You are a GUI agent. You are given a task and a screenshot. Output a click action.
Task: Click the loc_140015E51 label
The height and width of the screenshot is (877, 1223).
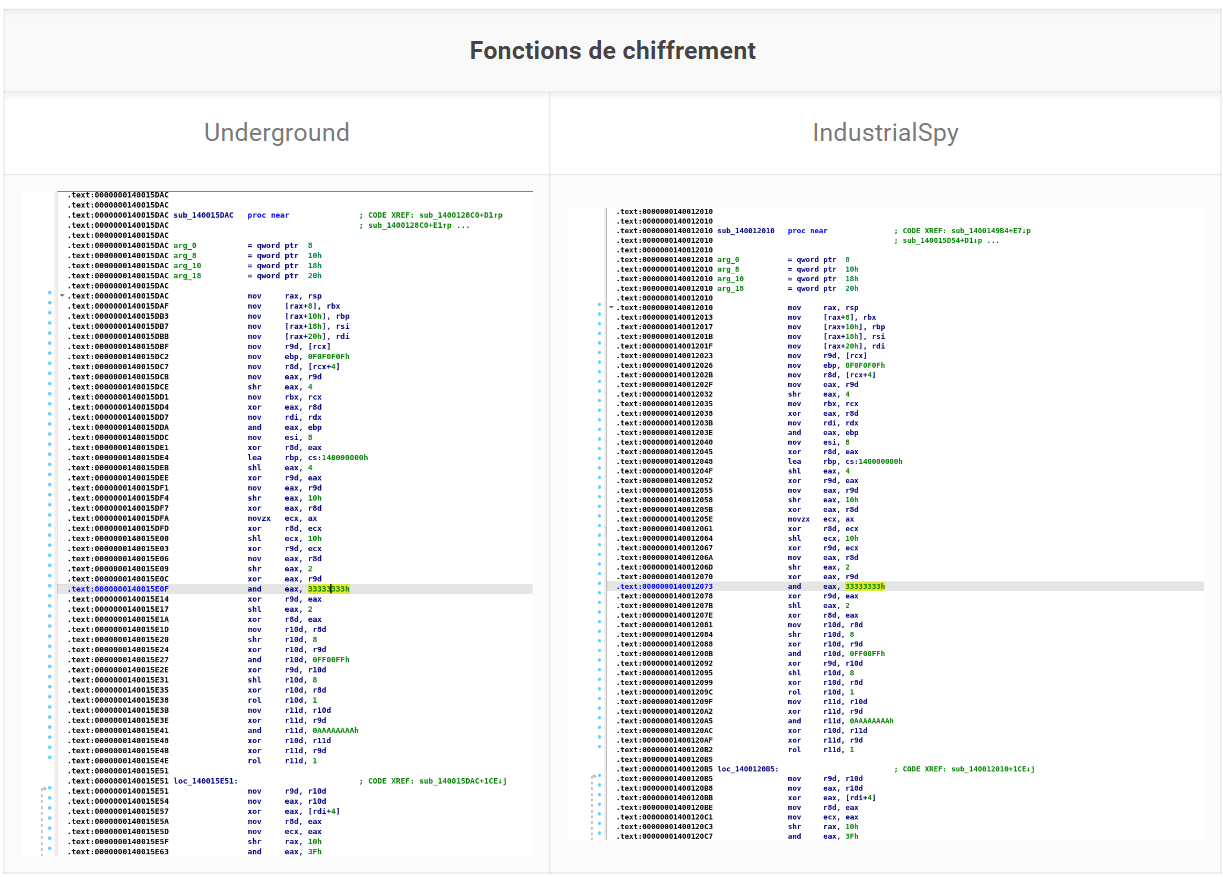[x=205, y=781]
